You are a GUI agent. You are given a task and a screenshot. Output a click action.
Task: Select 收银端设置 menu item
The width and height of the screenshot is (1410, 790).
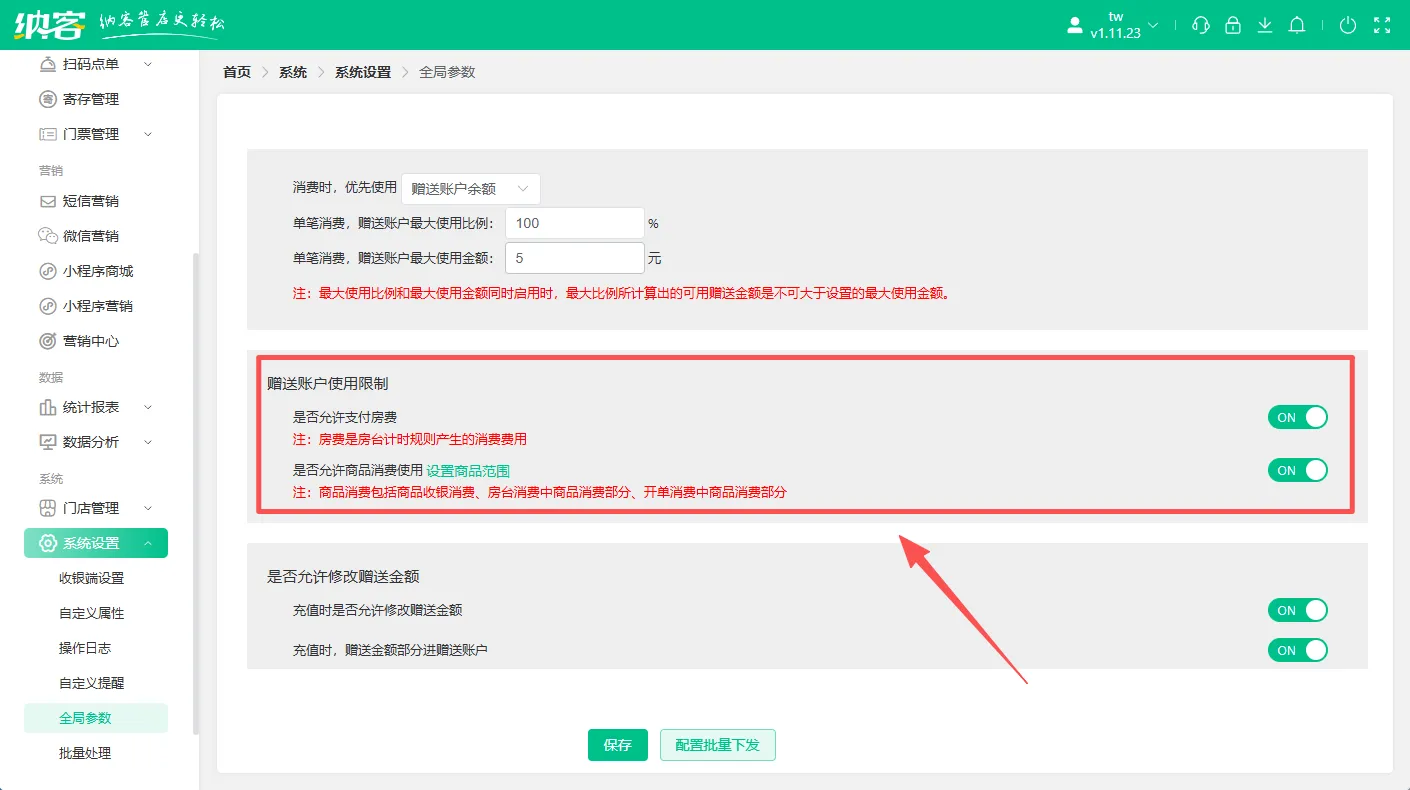(91, 578)
